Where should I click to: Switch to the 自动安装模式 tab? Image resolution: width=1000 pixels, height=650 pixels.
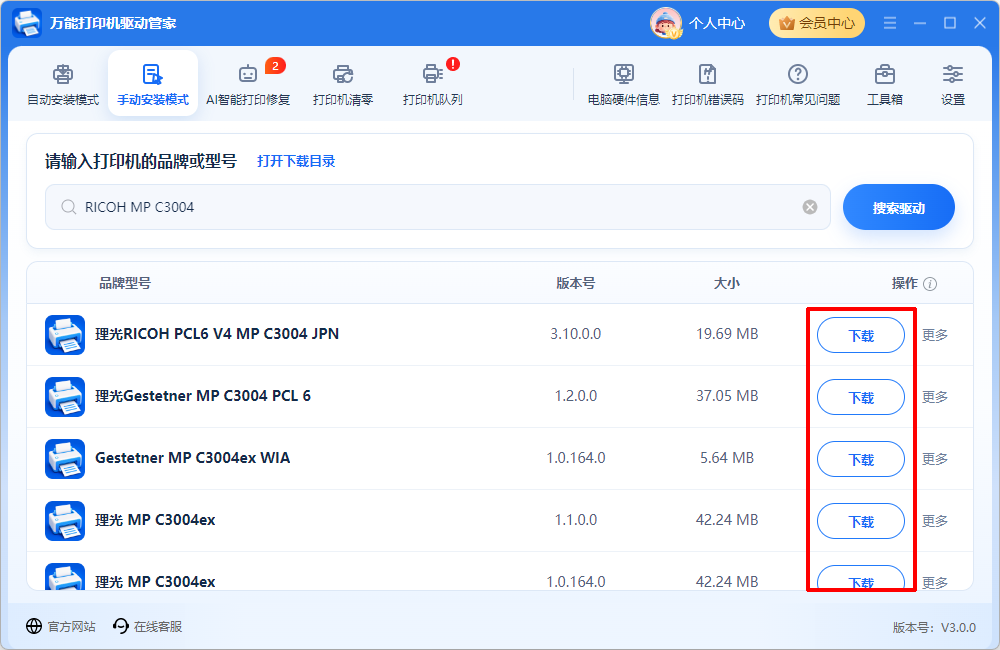(63, 84)
